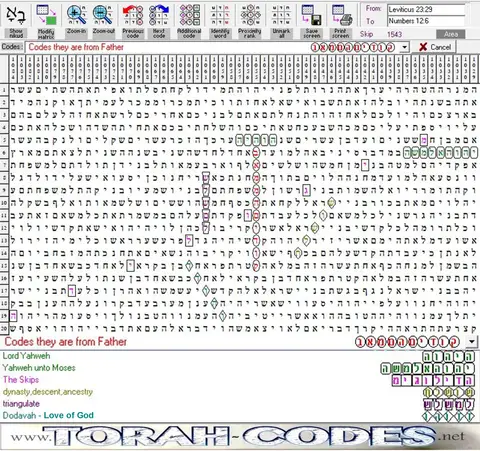The image size is (480, 451).
Task: Click row number 20 header
Action: [4, 328]
